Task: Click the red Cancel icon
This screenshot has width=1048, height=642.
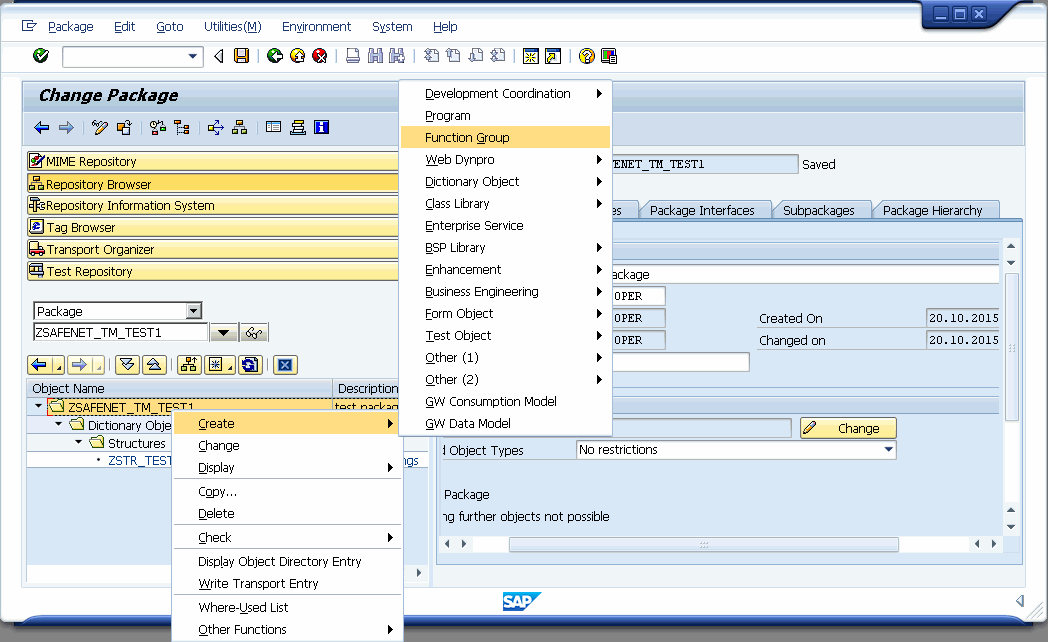Action: (320, 56)
